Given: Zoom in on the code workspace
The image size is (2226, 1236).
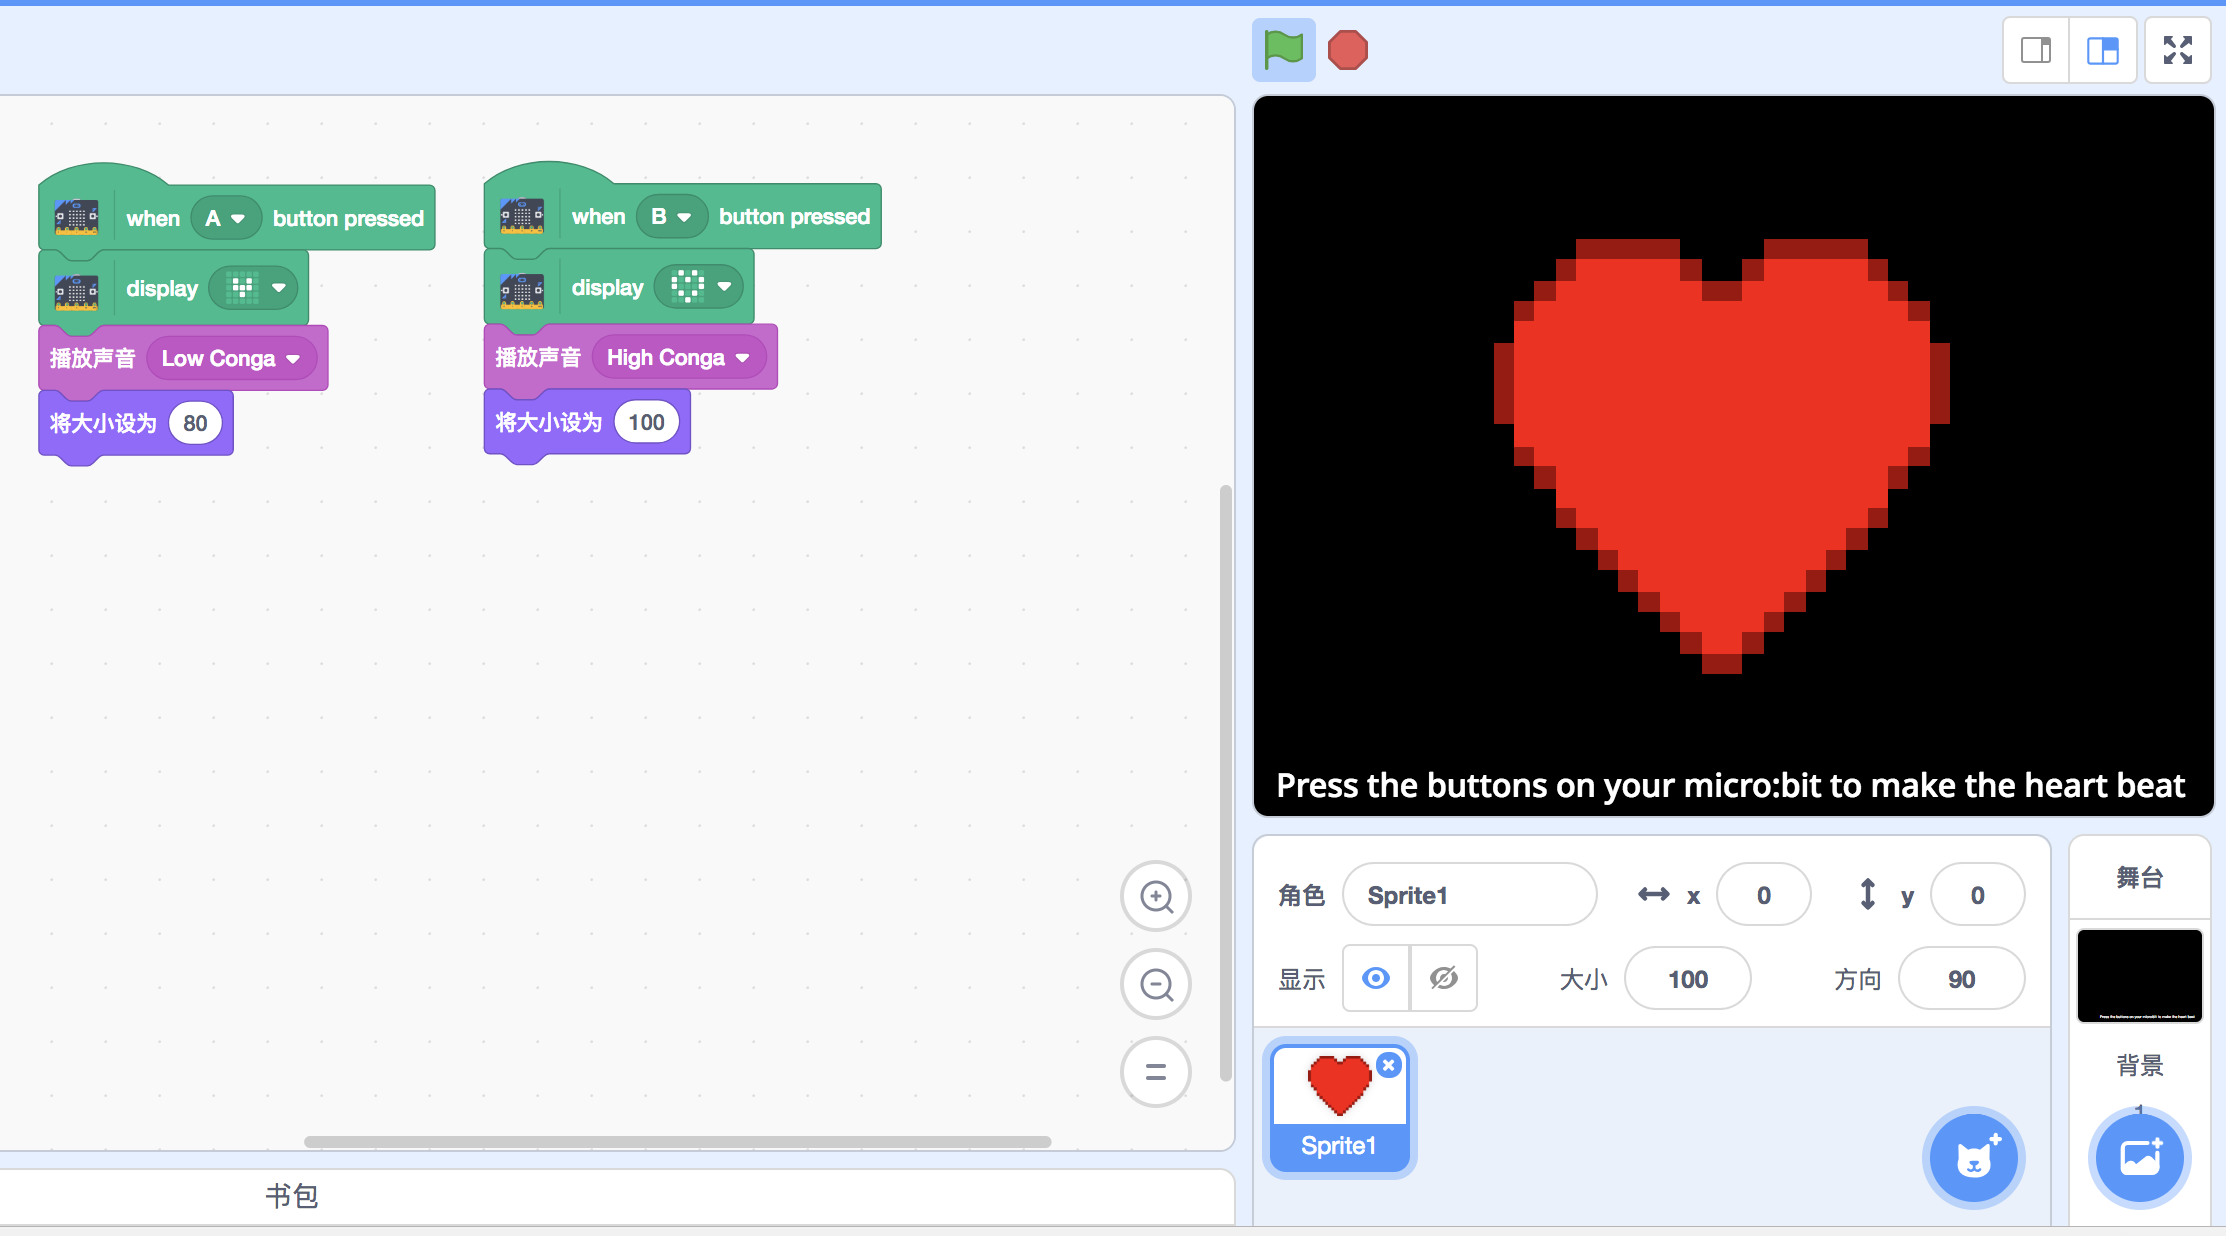Looking at the screenshot, I should point(1156,896).
